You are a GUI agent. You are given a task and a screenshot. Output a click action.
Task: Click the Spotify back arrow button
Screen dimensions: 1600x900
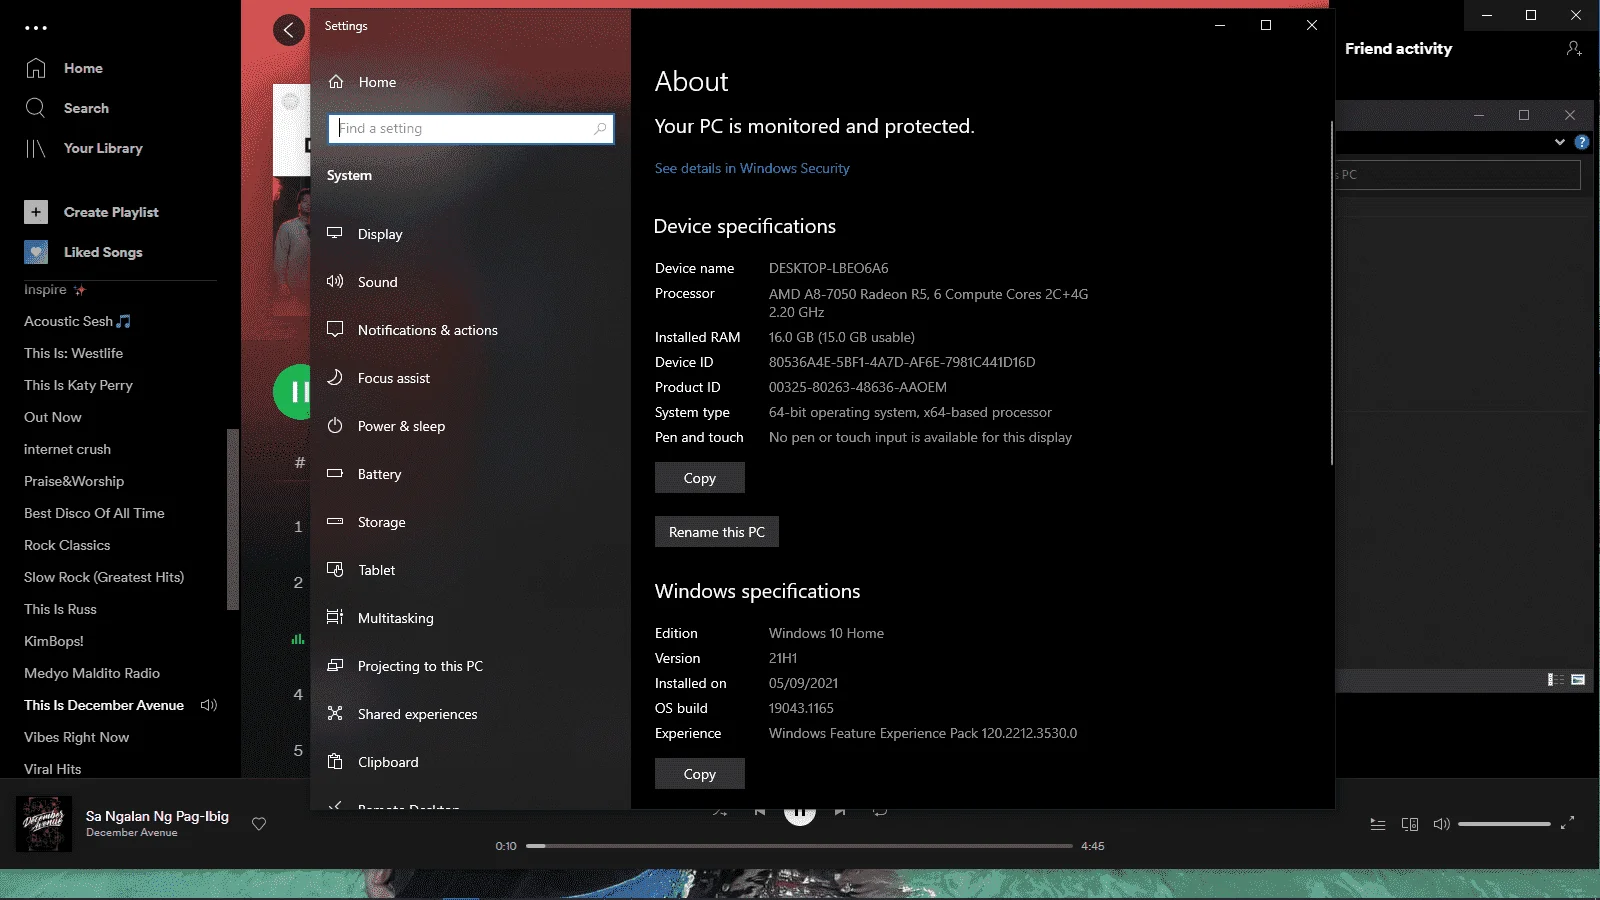[289, 30]
